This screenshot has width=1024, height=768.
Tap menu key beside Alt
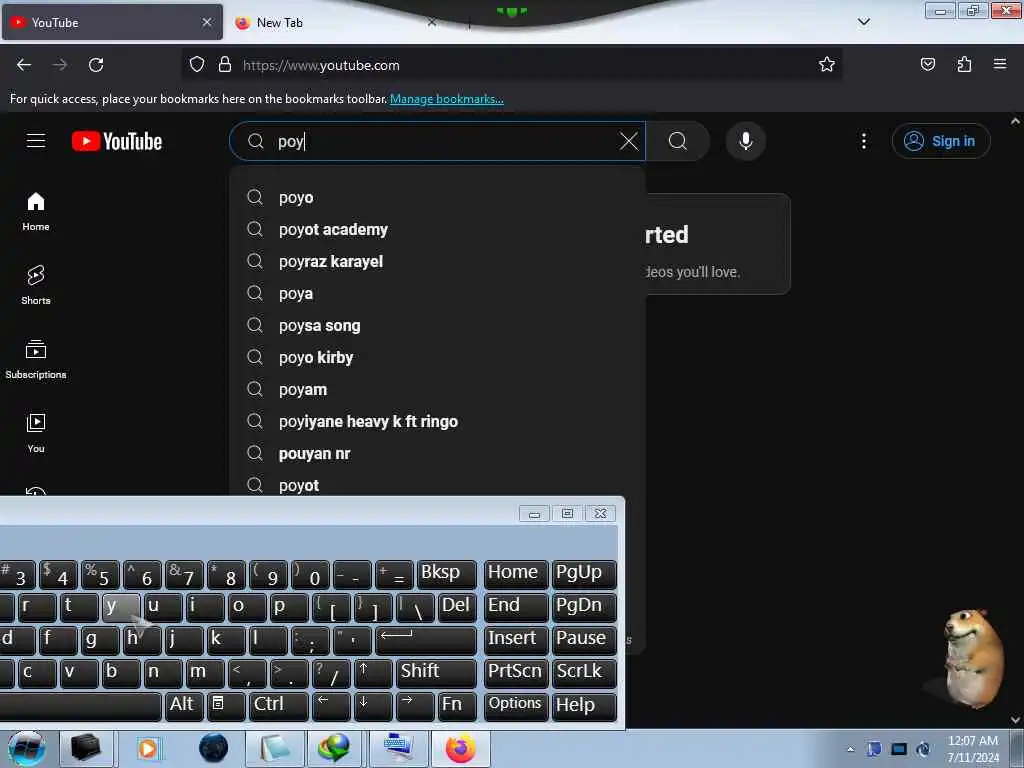pyautogui.click(x=226, y=706)
